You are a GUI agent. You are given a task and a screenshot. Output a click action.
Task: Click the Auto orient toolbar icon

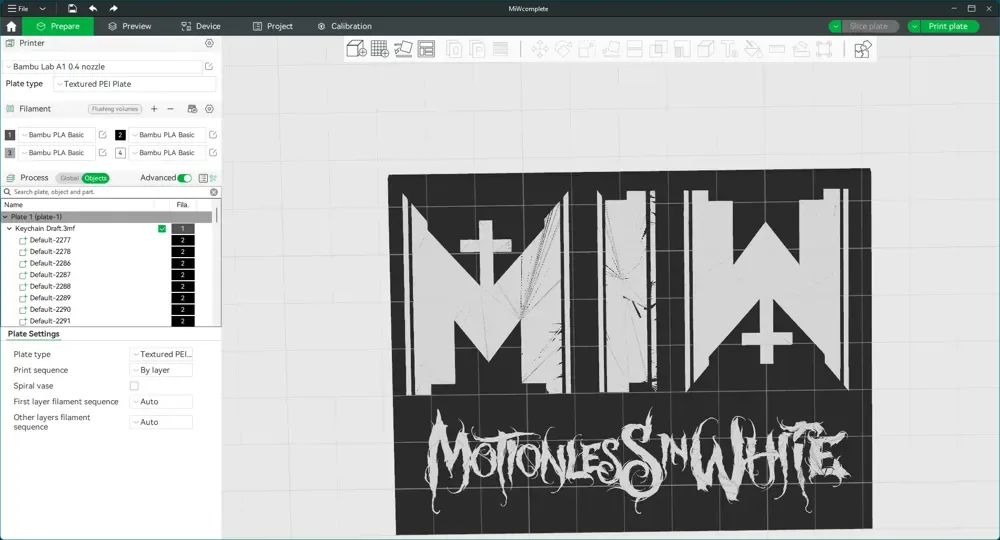coord(403,49)
